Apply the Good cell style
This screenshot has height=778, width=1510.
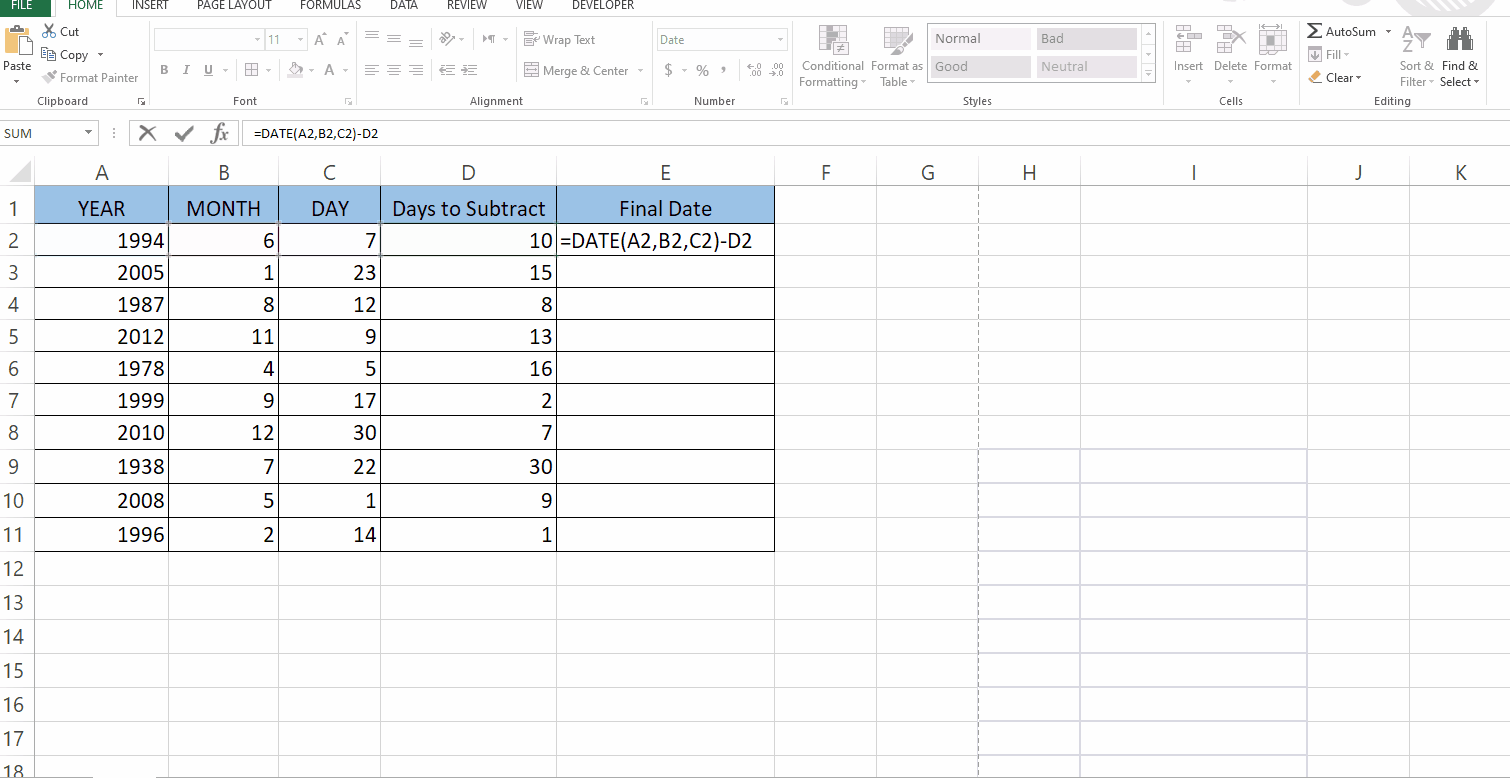click(979, 67)
